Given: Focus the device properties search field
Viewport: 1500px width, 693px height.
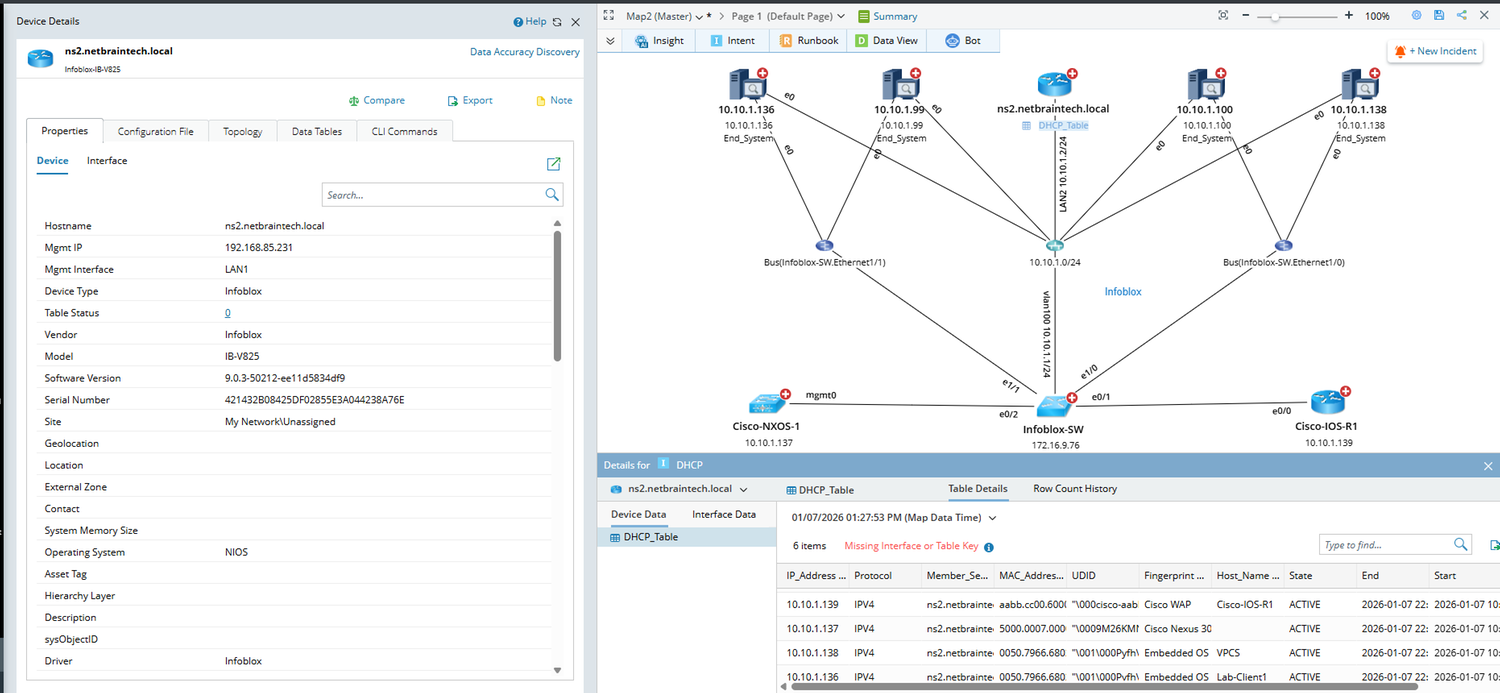Looking at the screenshot, I should [x=432, y=195].
